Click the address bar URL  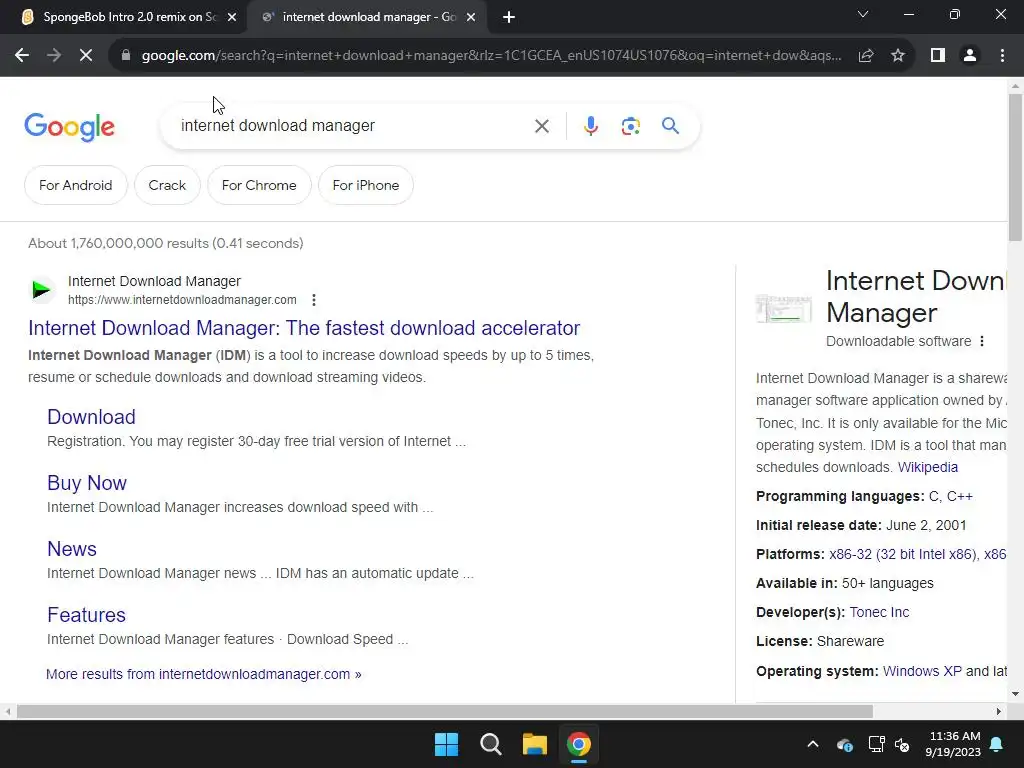coord(491,56)
